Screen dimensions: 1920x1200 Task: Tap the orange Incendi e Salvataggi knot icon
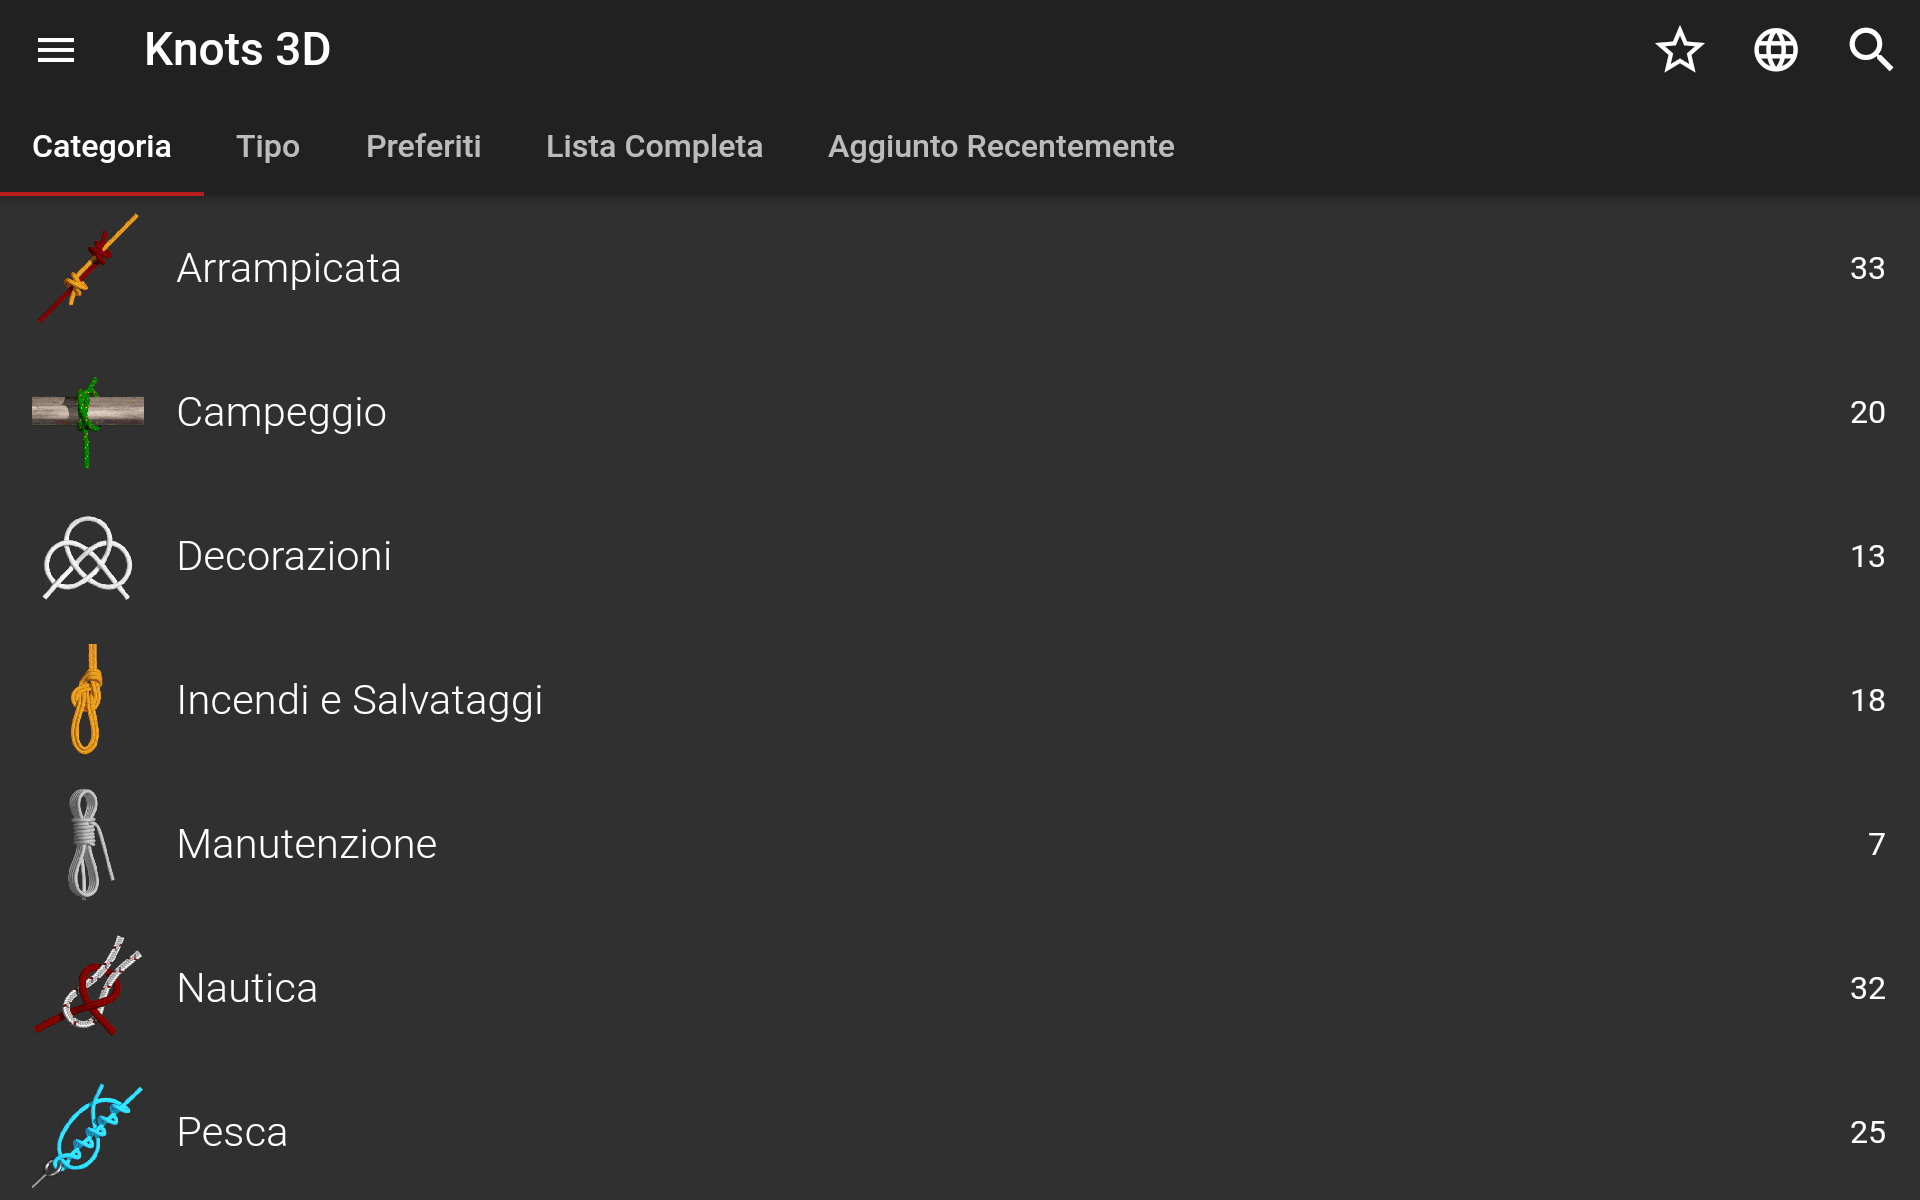tap(88, 700)
